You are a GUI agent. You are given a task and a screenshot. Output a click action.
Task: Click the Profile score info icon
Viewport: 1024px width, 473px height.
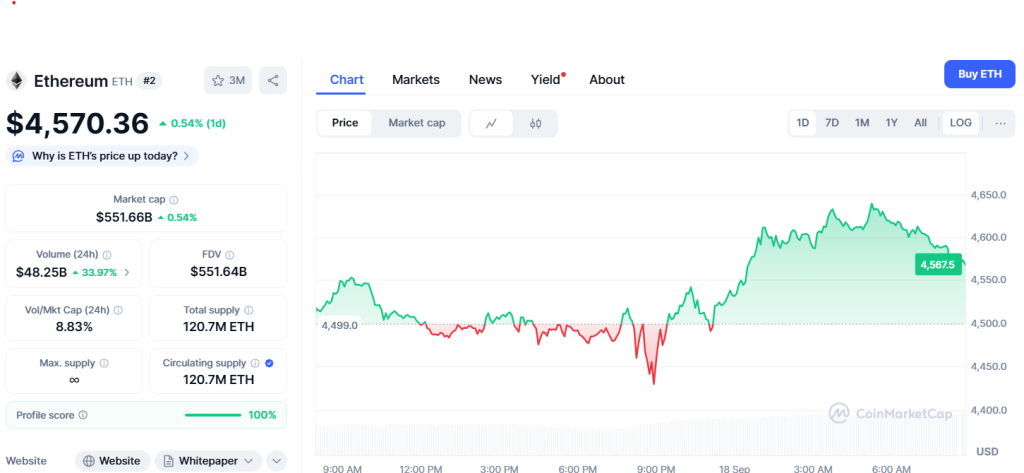pyautogui.click(x=83, y=415)
